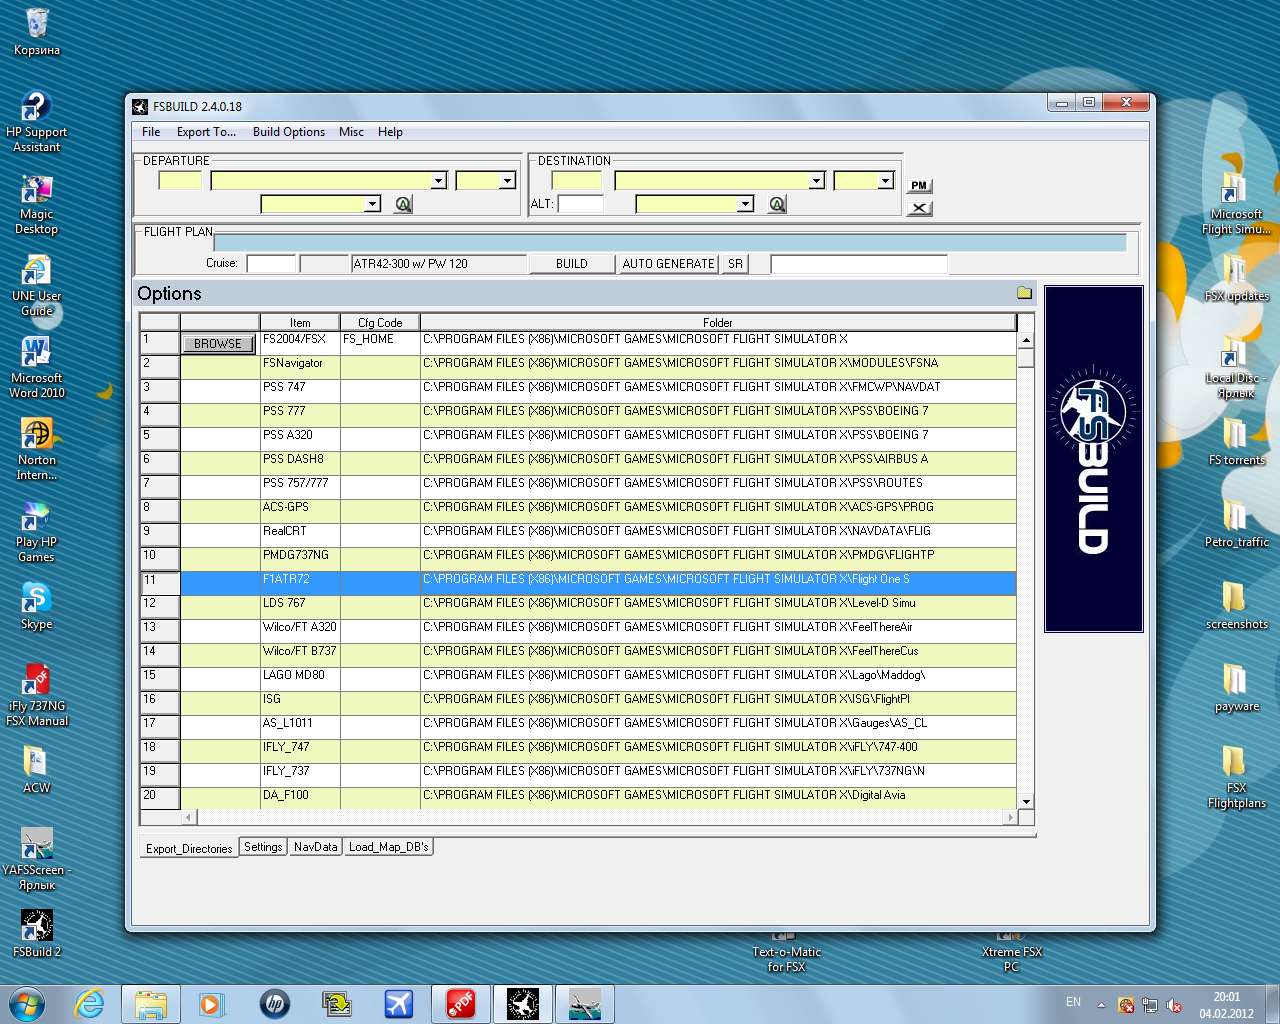Viewport: 1280px width, 1024px height.
Task: Click the BUILD button
Action: tap(571, 264)
